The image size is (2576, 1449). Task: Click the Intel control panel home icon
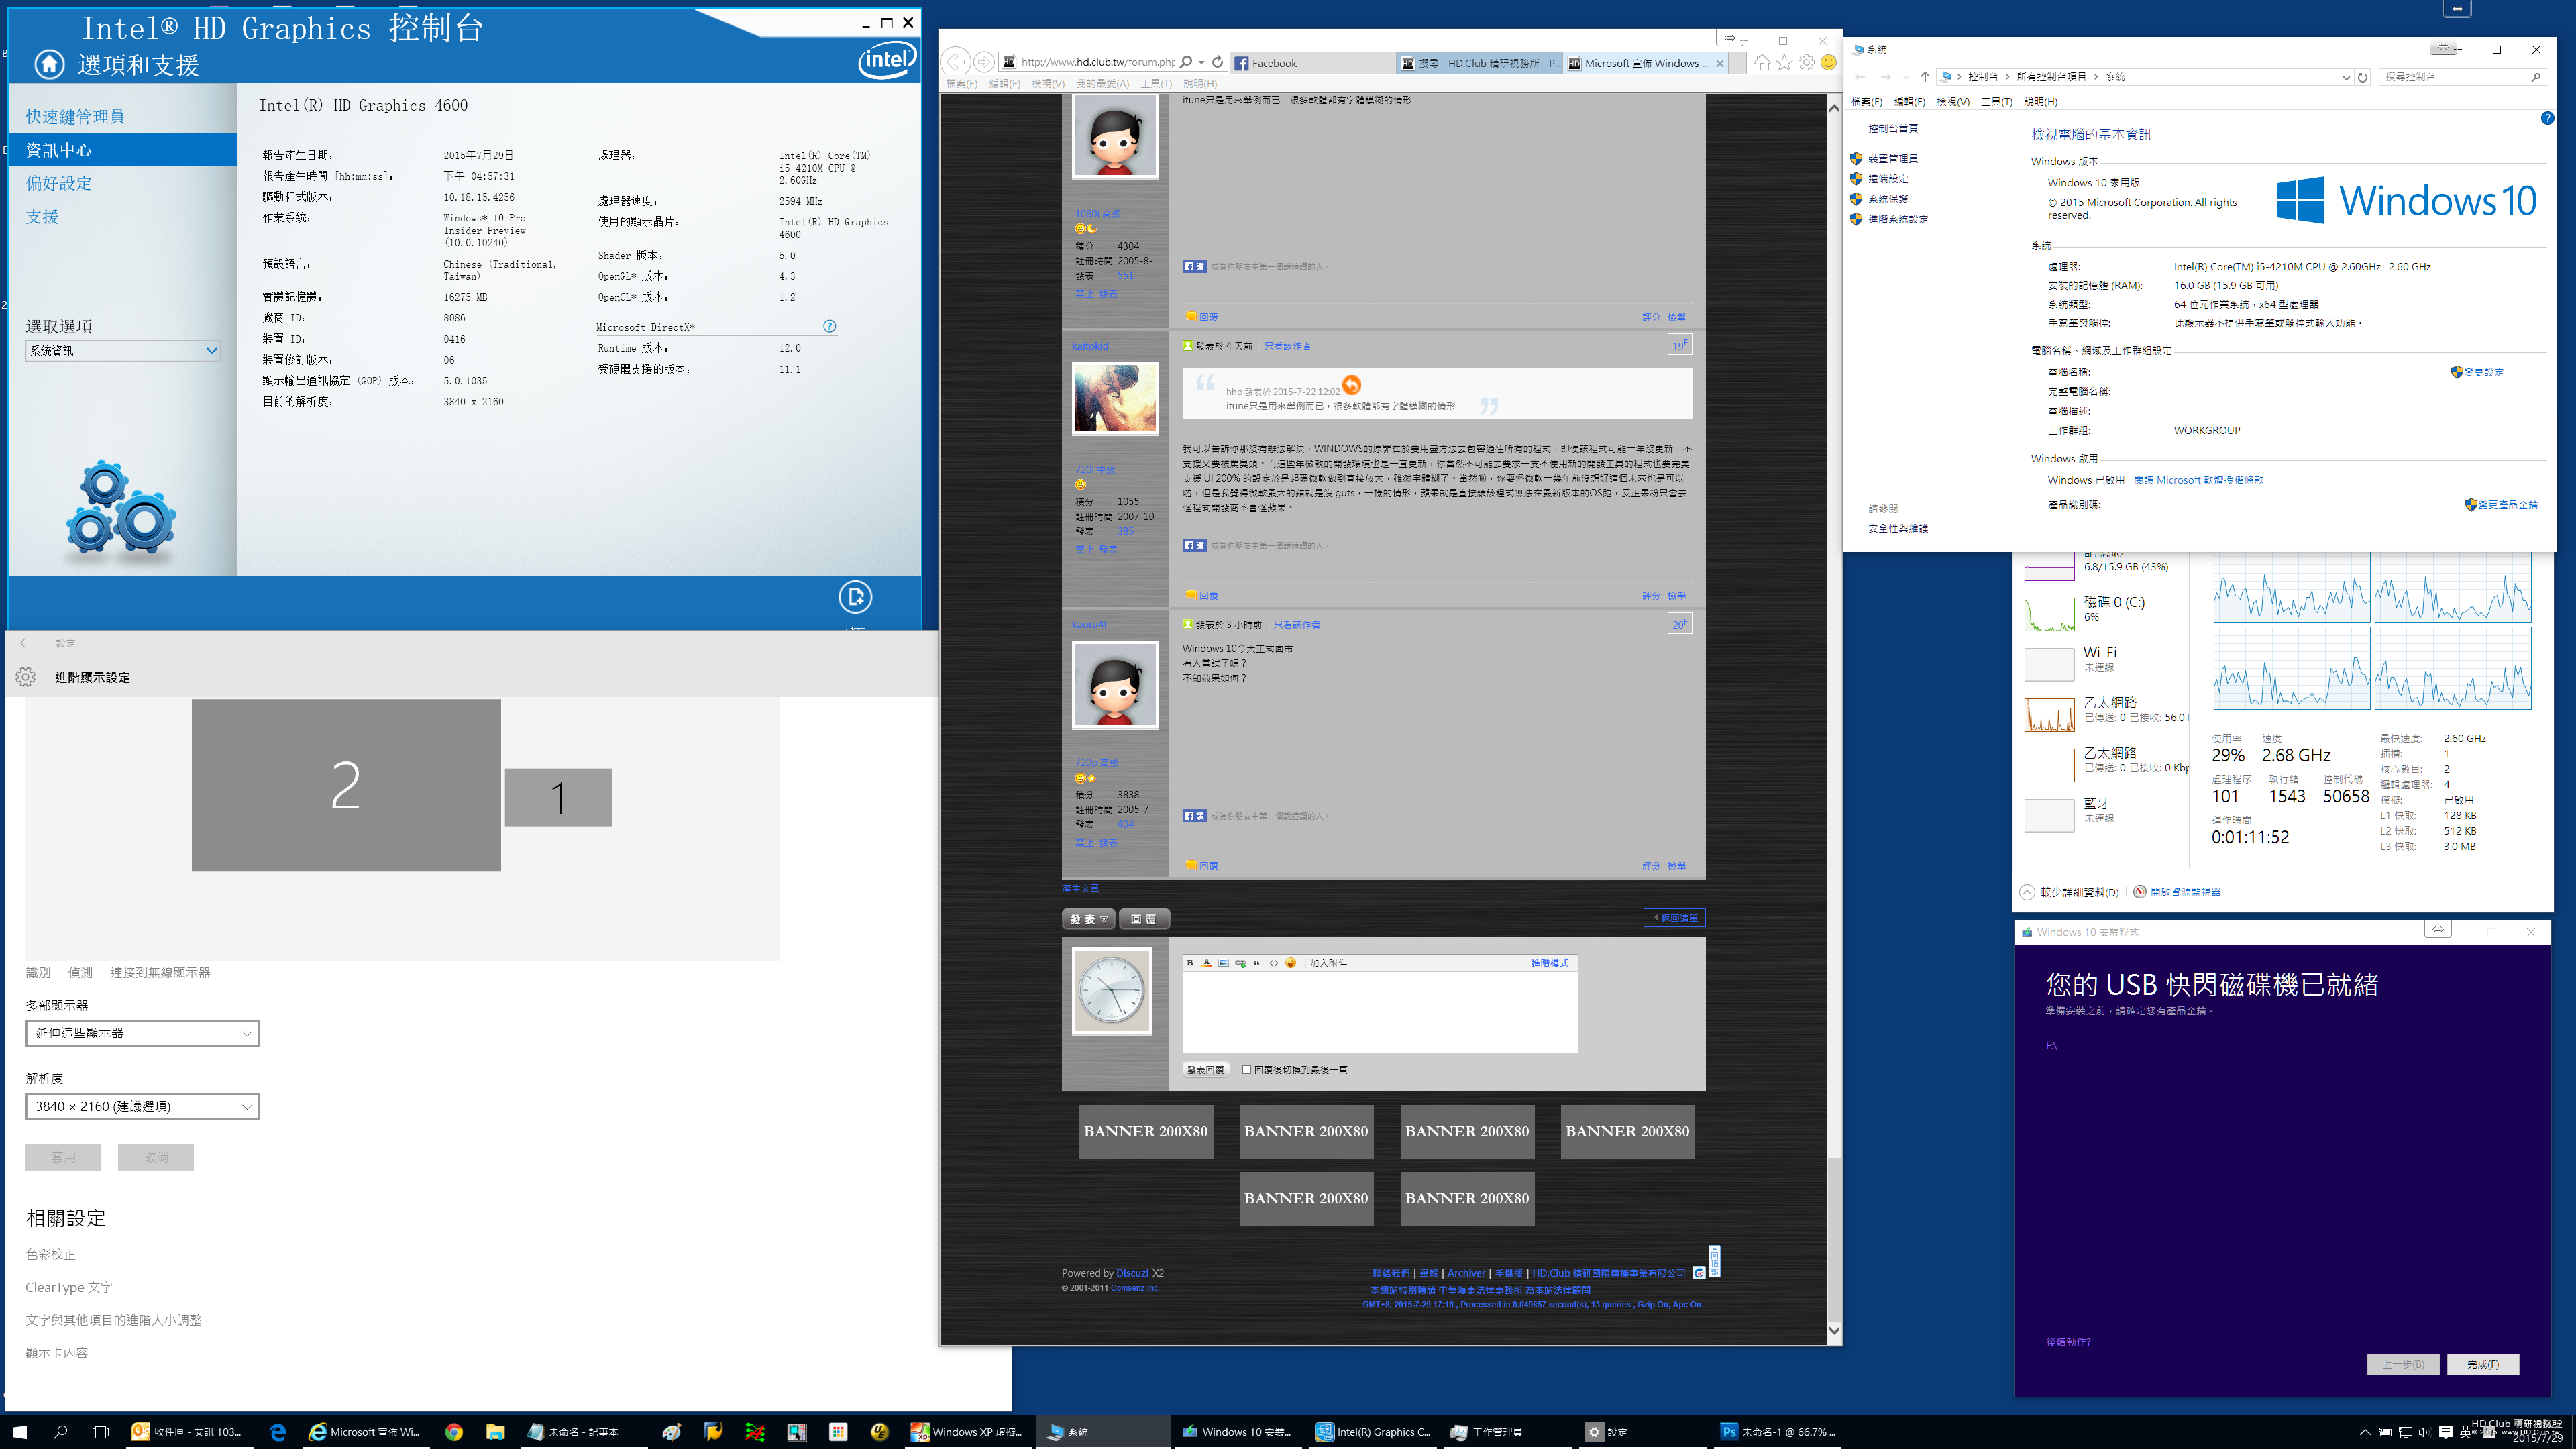[49, 65]
